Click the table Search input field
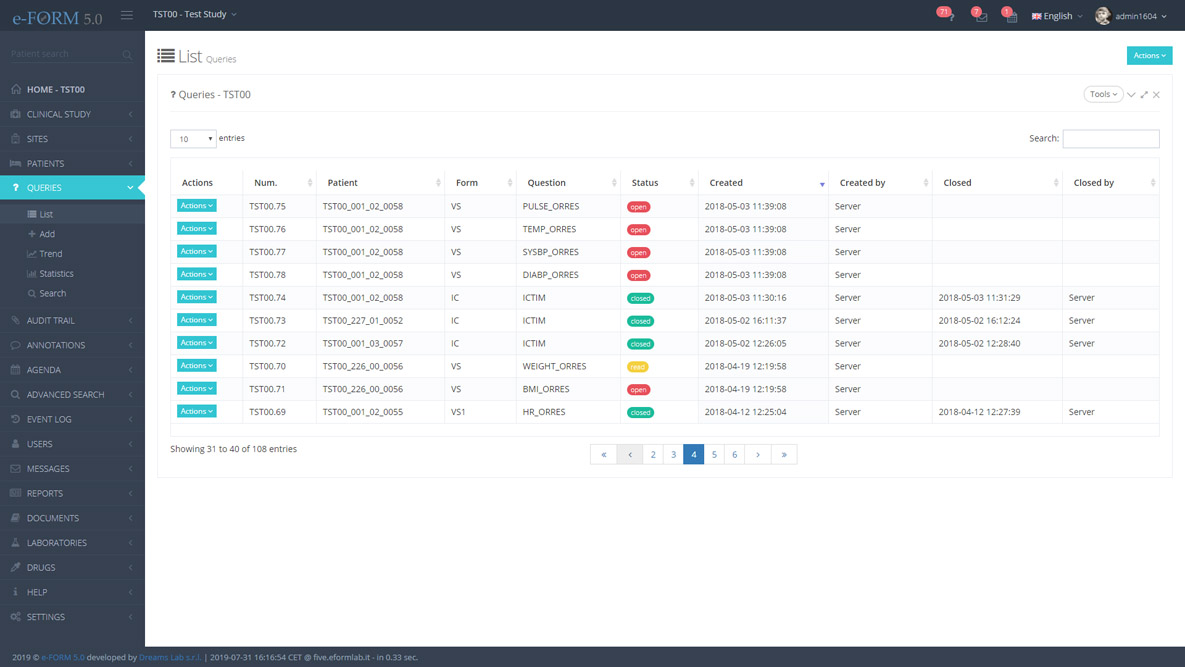Viewport: 1185px width, 667px height. click(1110, 139)
